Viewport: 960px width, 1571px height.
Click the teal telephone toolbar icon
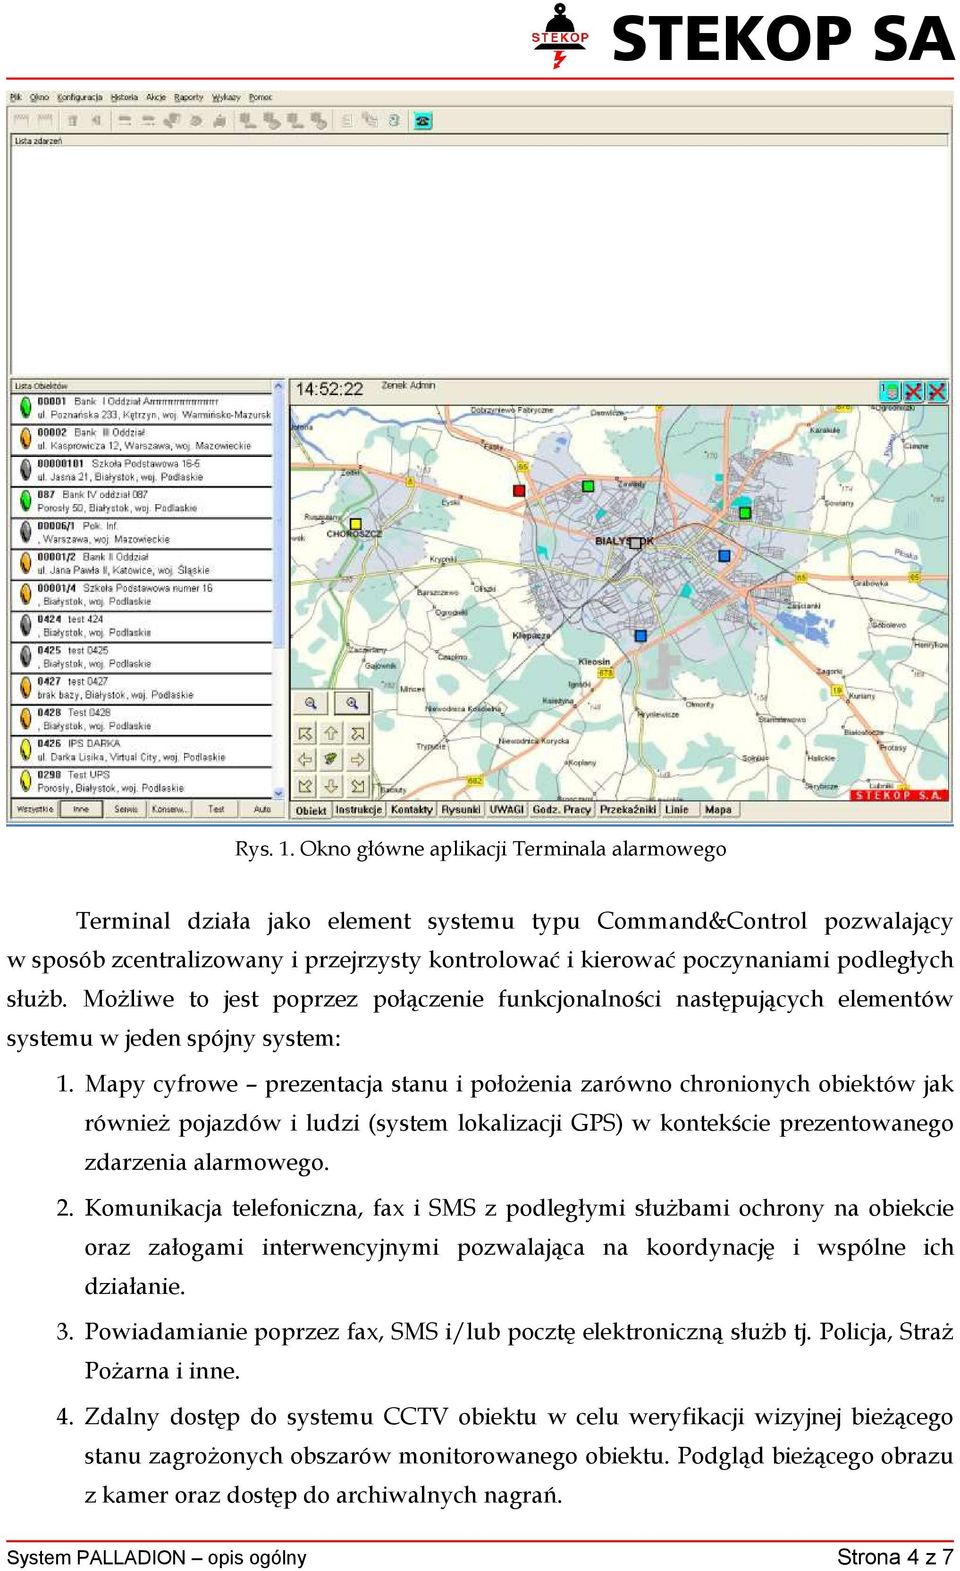pos(423,121)
